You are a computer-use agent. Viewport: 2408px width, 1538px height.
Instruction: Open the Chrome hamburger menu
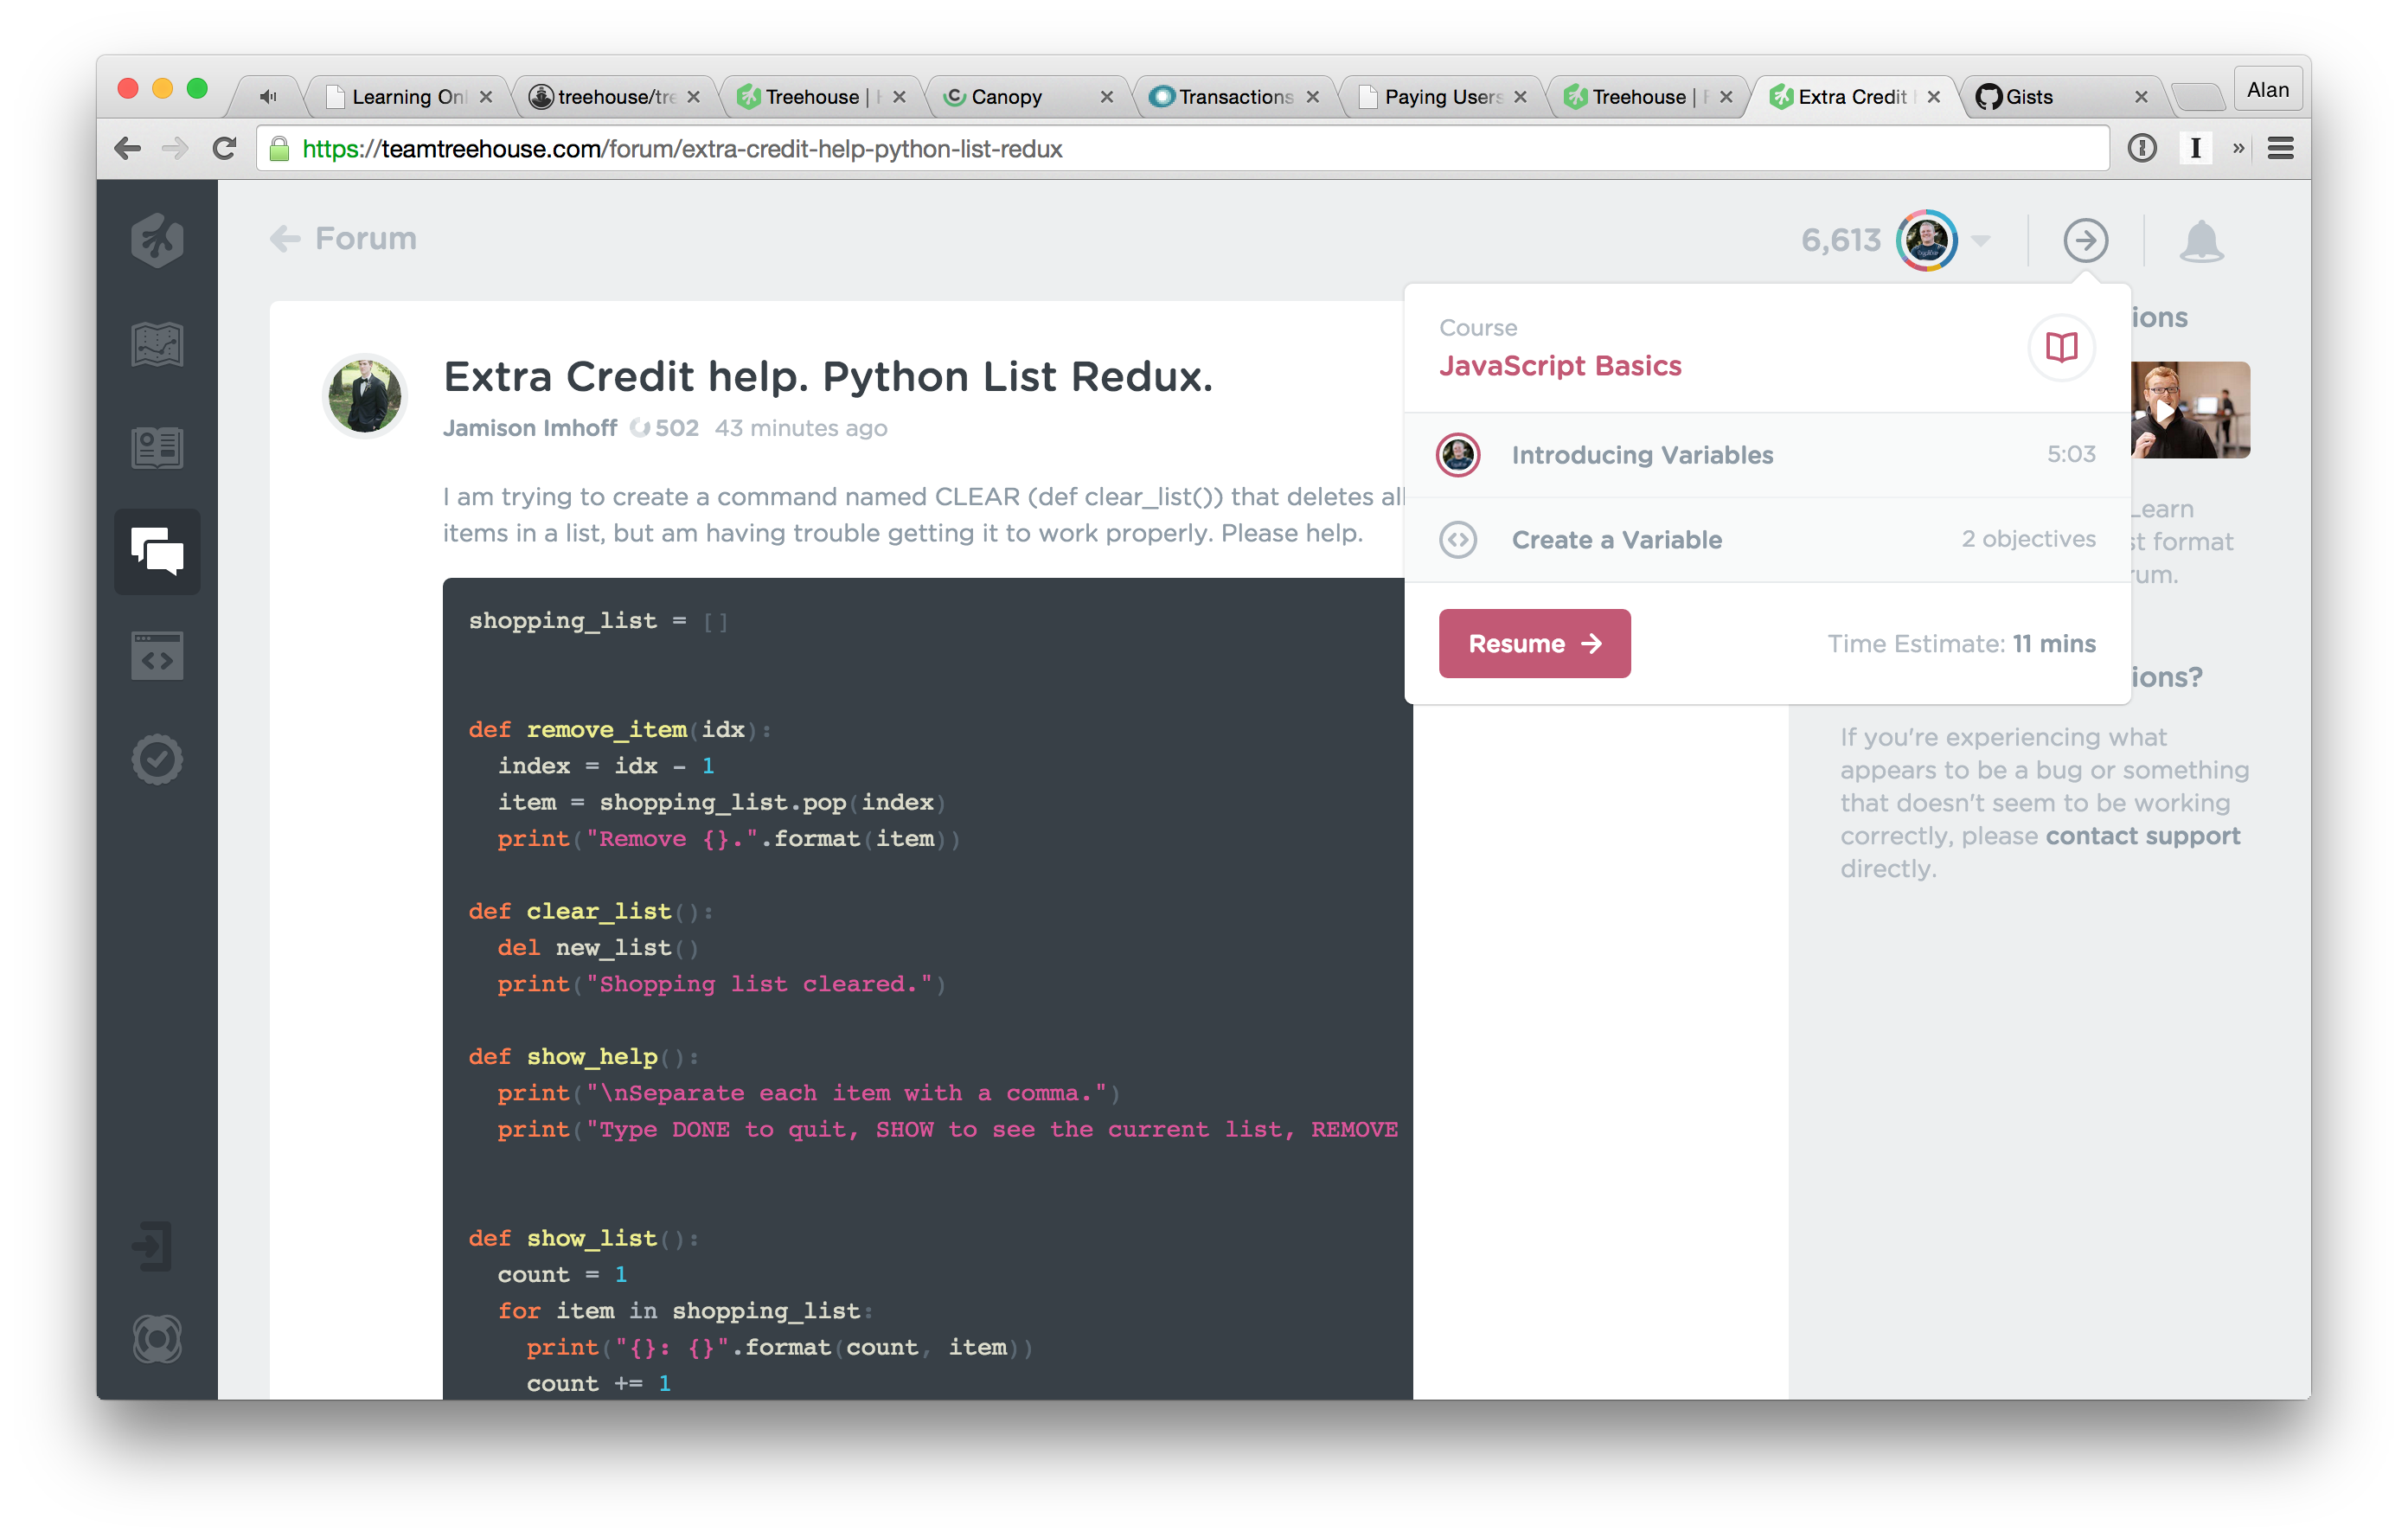pyautogui.click(x=2281, y=149)
